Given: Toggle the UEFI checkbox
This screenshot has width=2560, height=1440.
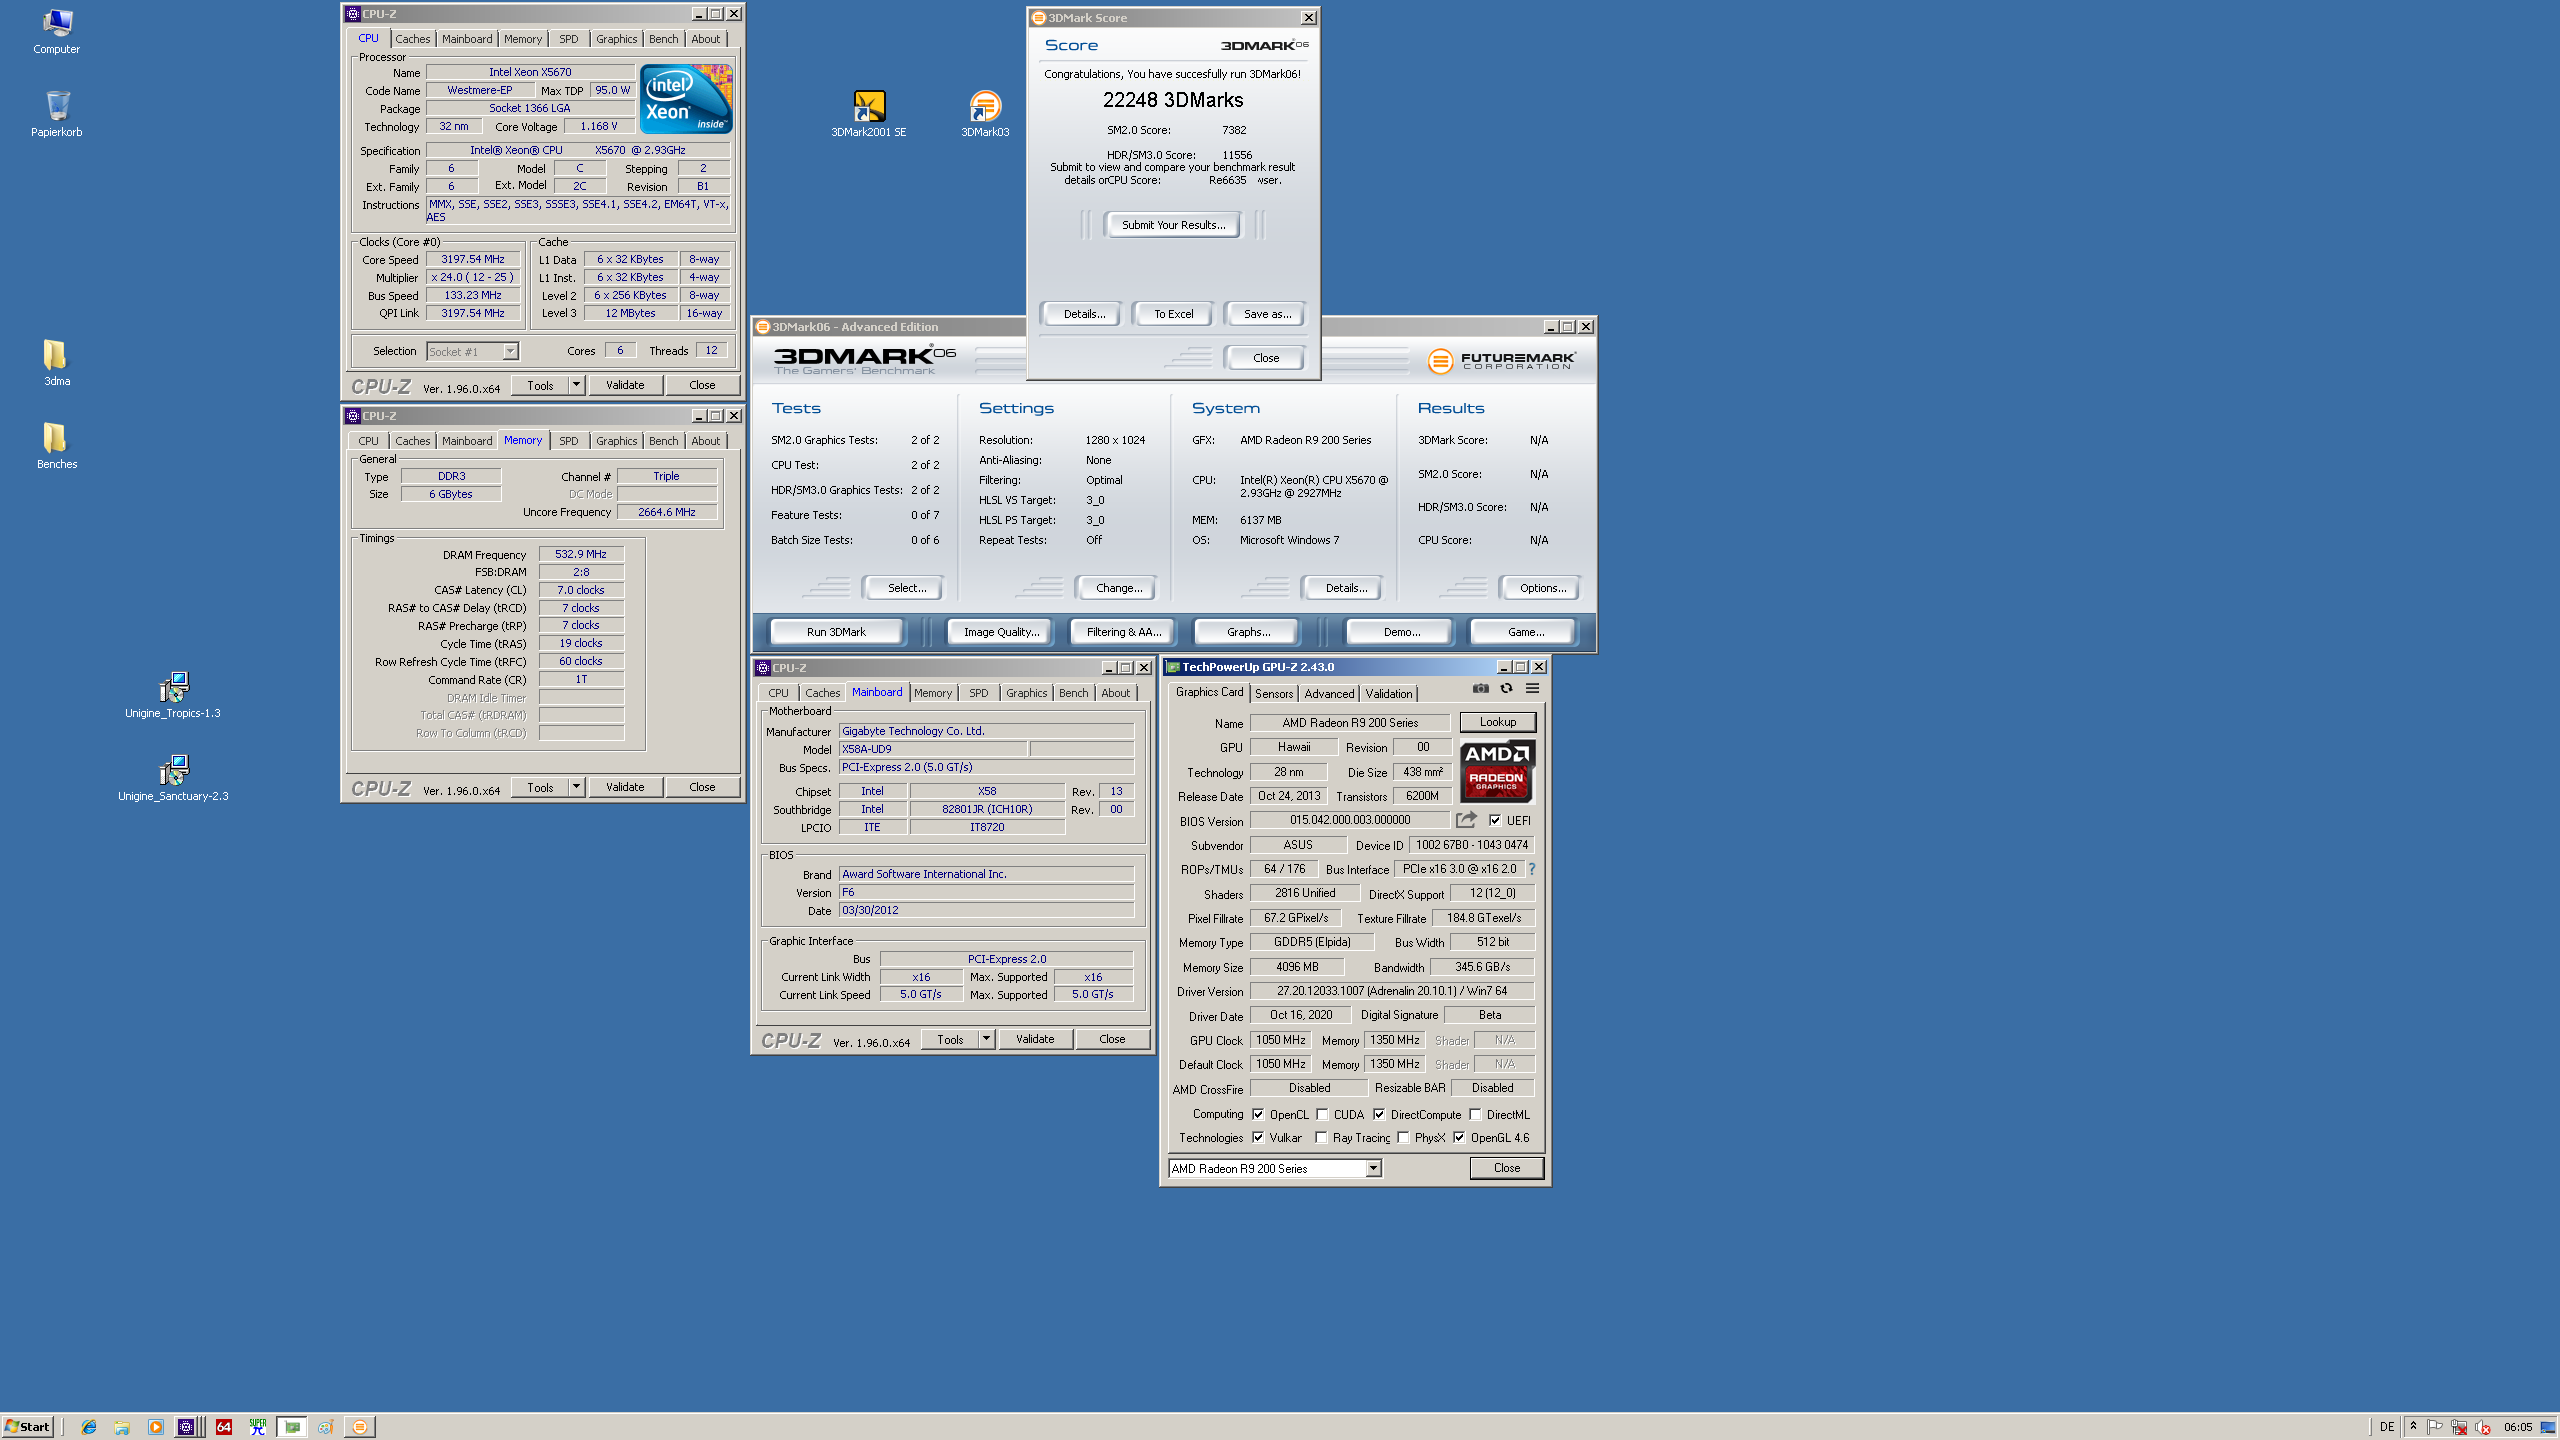Looking at the screenshot, I should tap(1495, 820).
